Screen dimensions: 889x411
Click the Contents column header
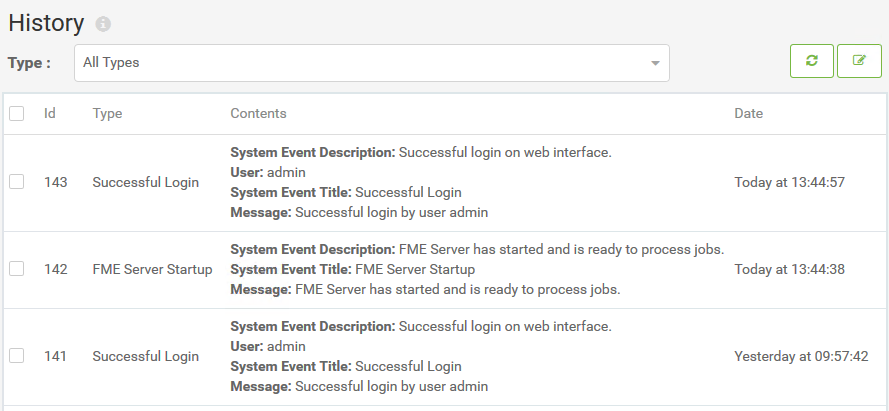(258, 113)
